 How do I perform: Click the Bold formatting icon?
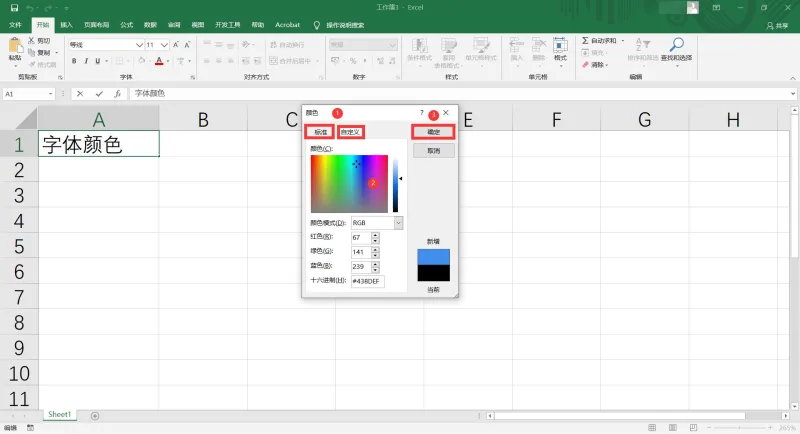74,61
